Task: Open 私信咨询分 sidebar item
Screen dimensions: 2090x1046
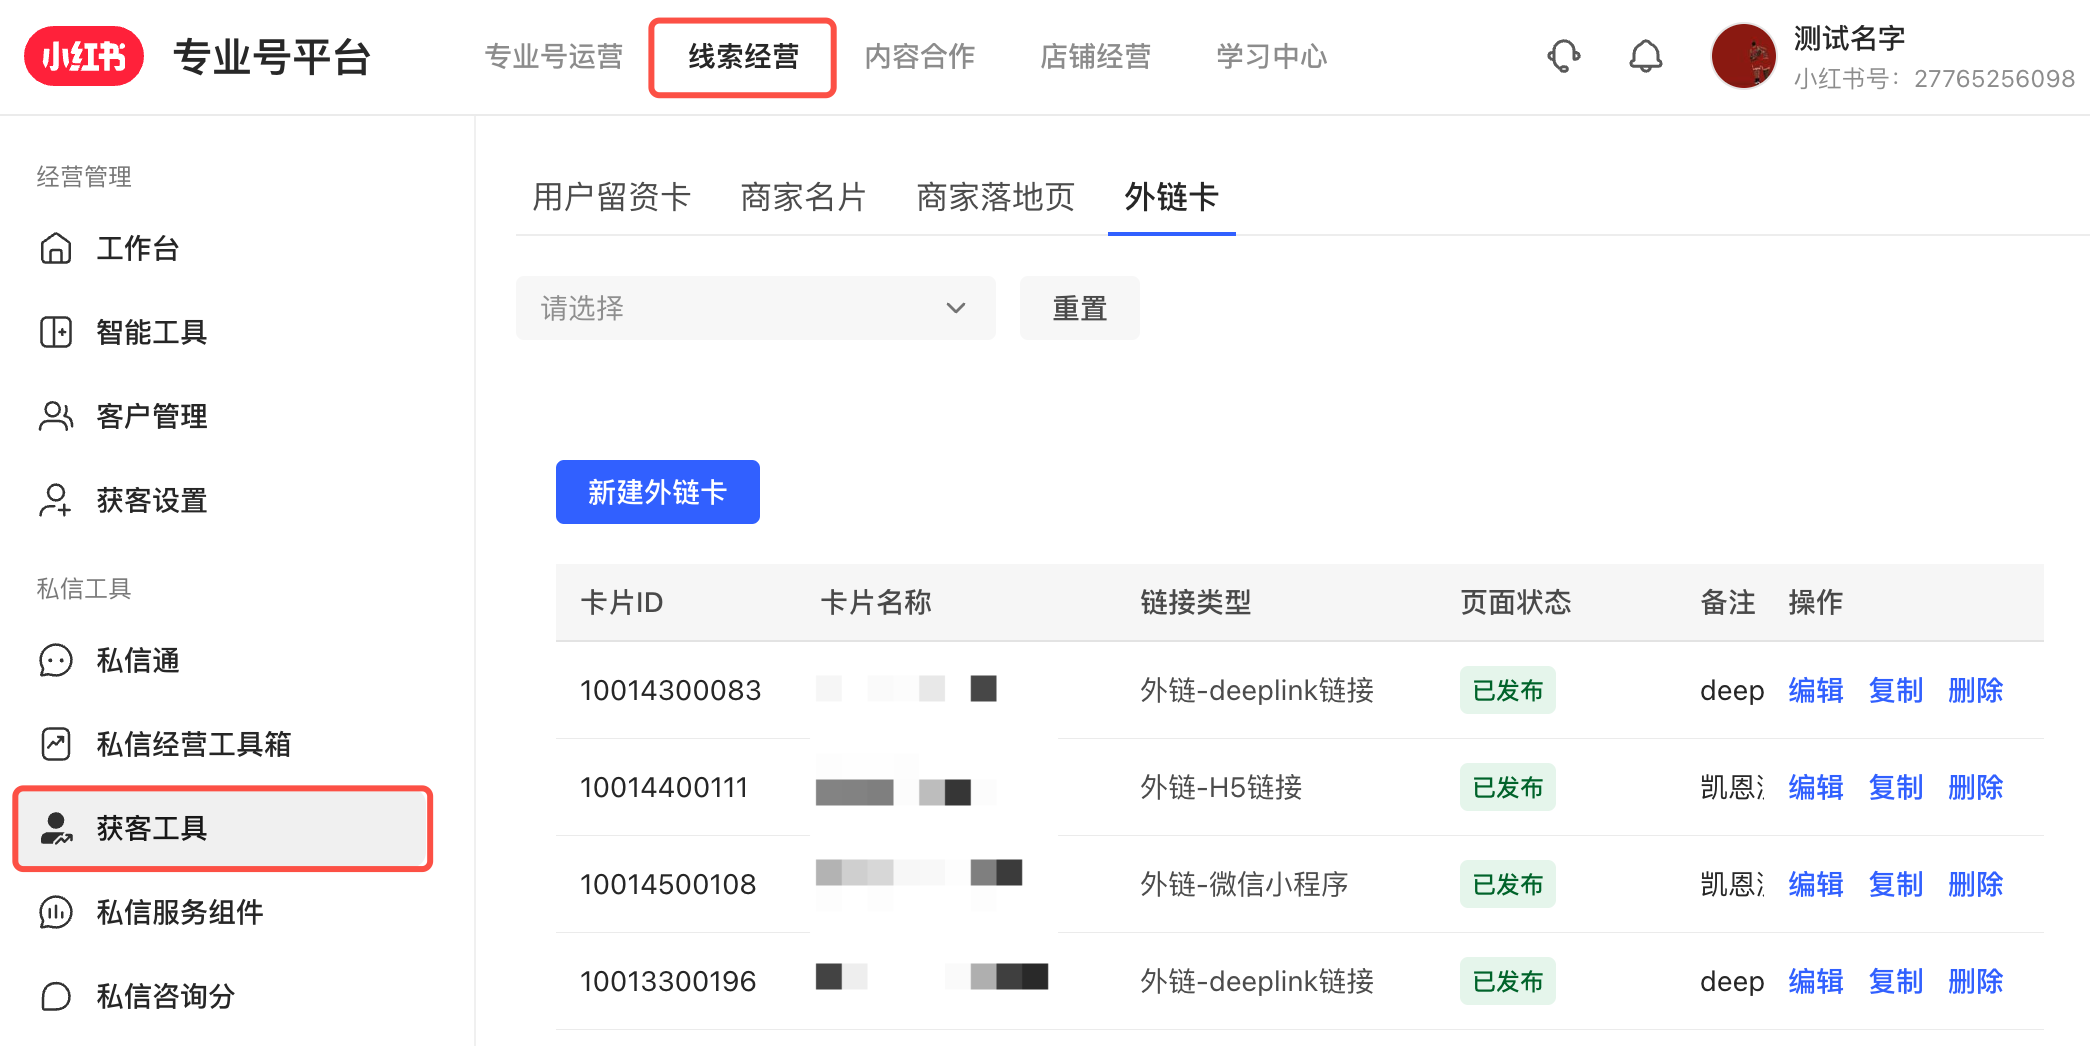Action: [166, 996]
